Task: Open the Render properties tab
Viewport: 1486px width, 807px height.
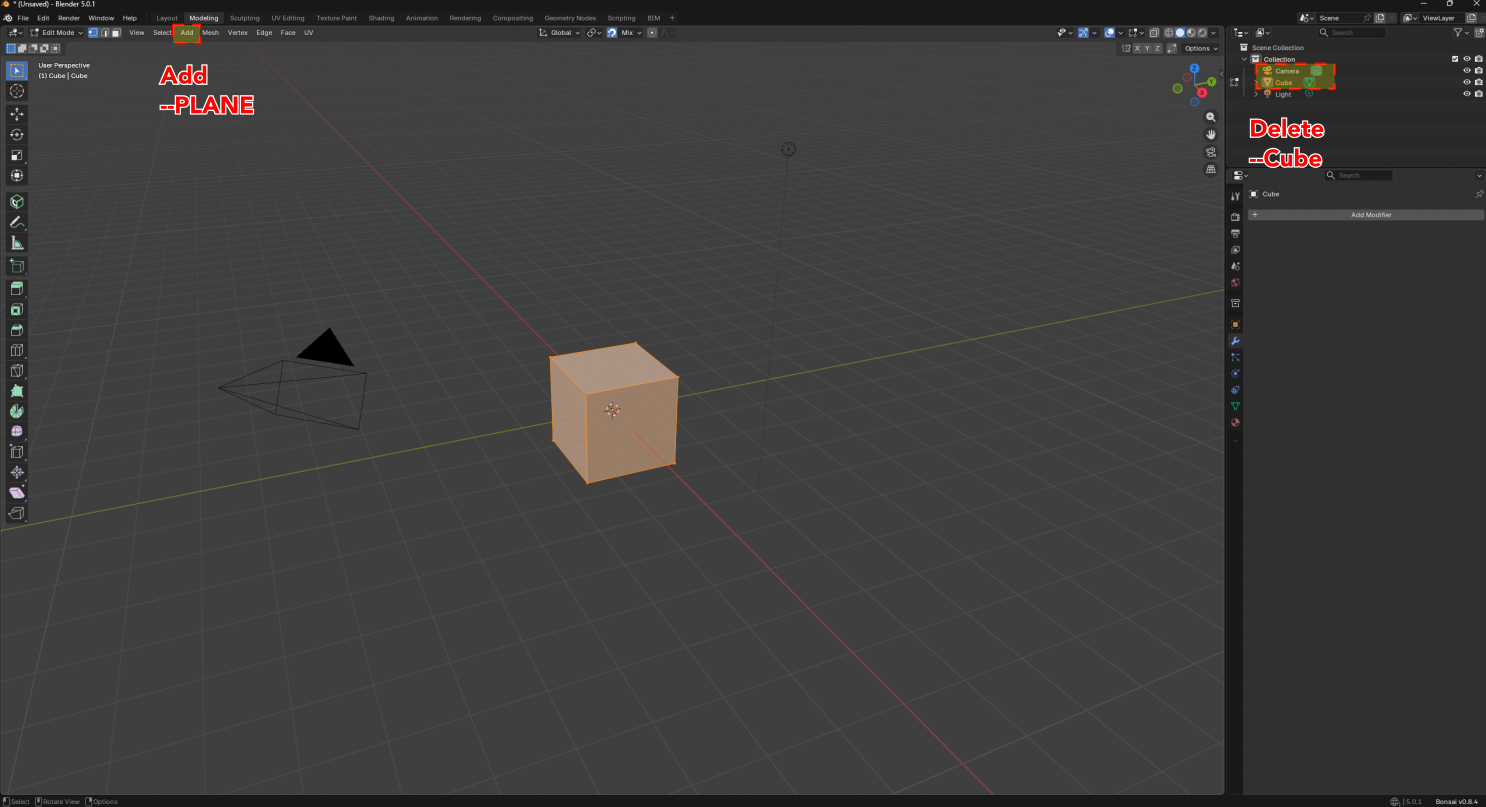Action: click(x=1235, y=217)
